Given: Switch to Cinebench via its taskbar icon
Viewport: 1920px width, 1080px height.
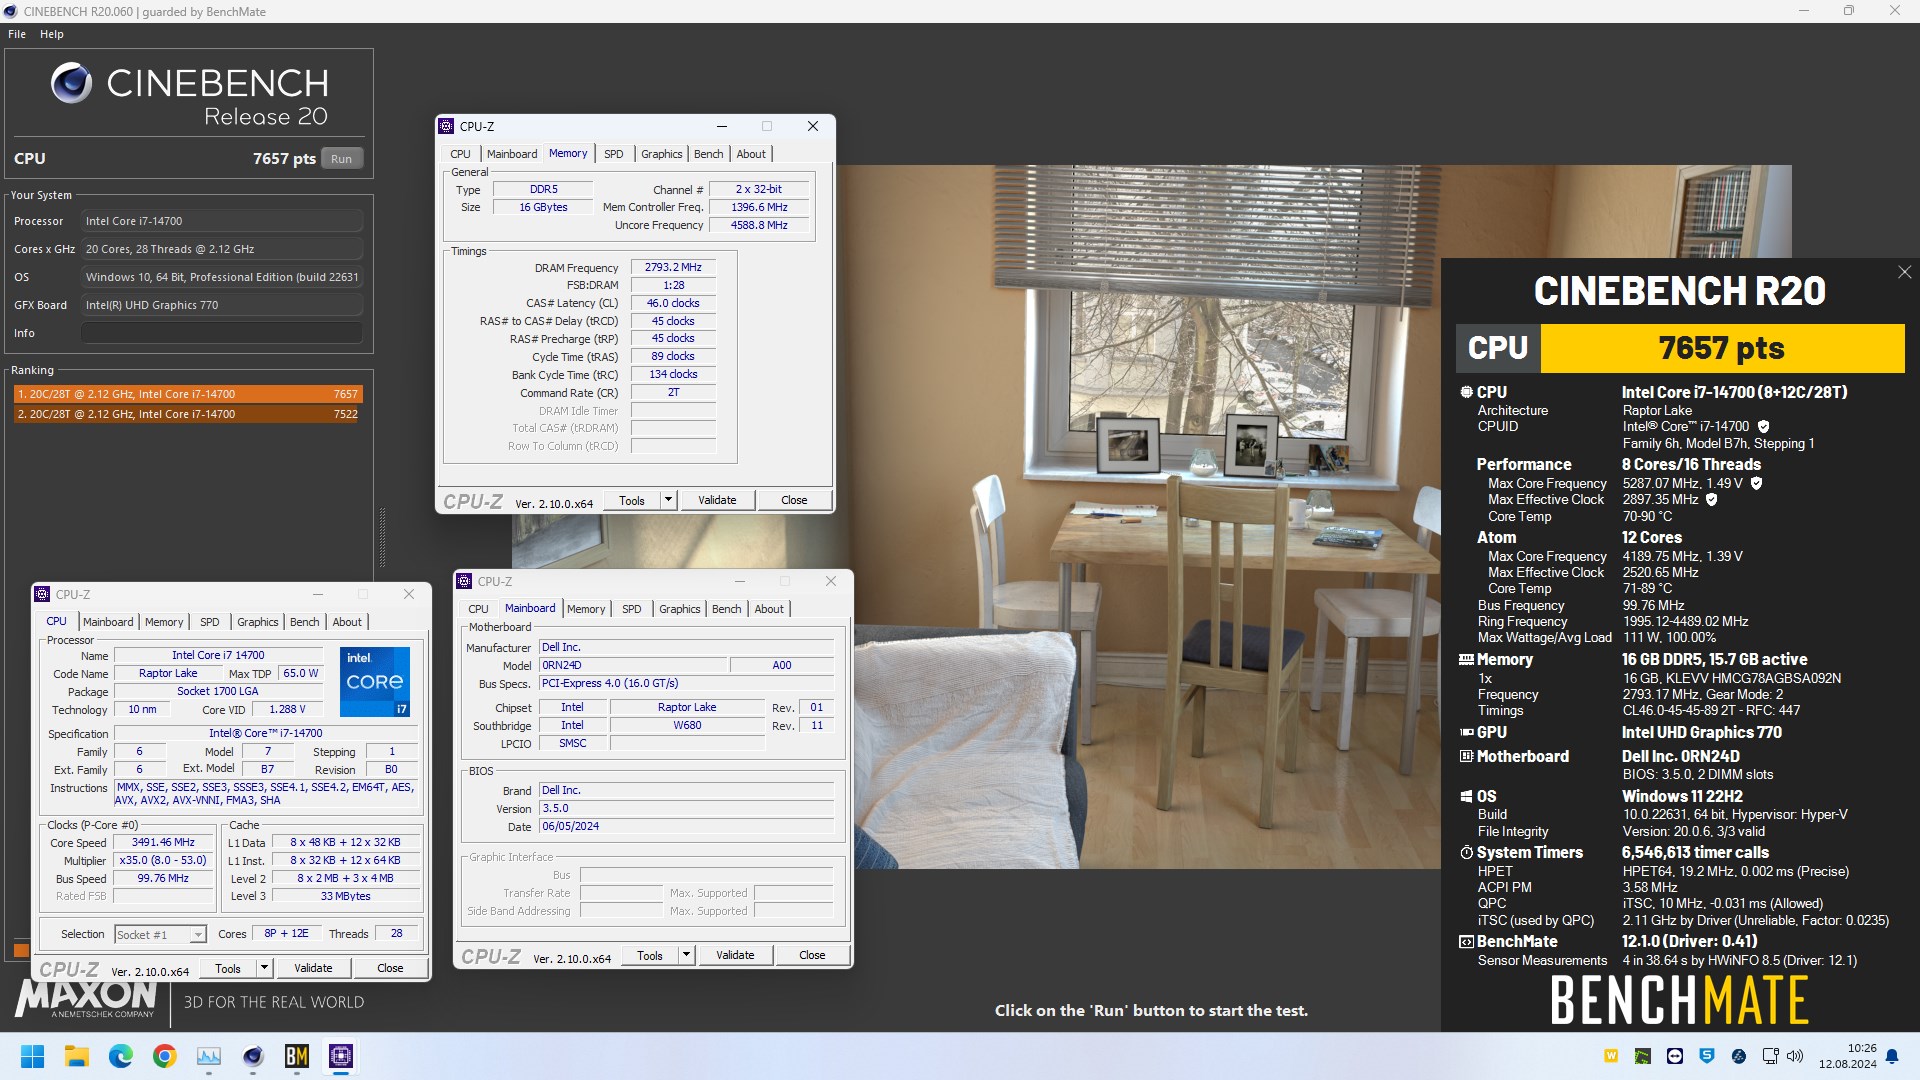Looking at the screenshot, I should tap(253, 1056).
